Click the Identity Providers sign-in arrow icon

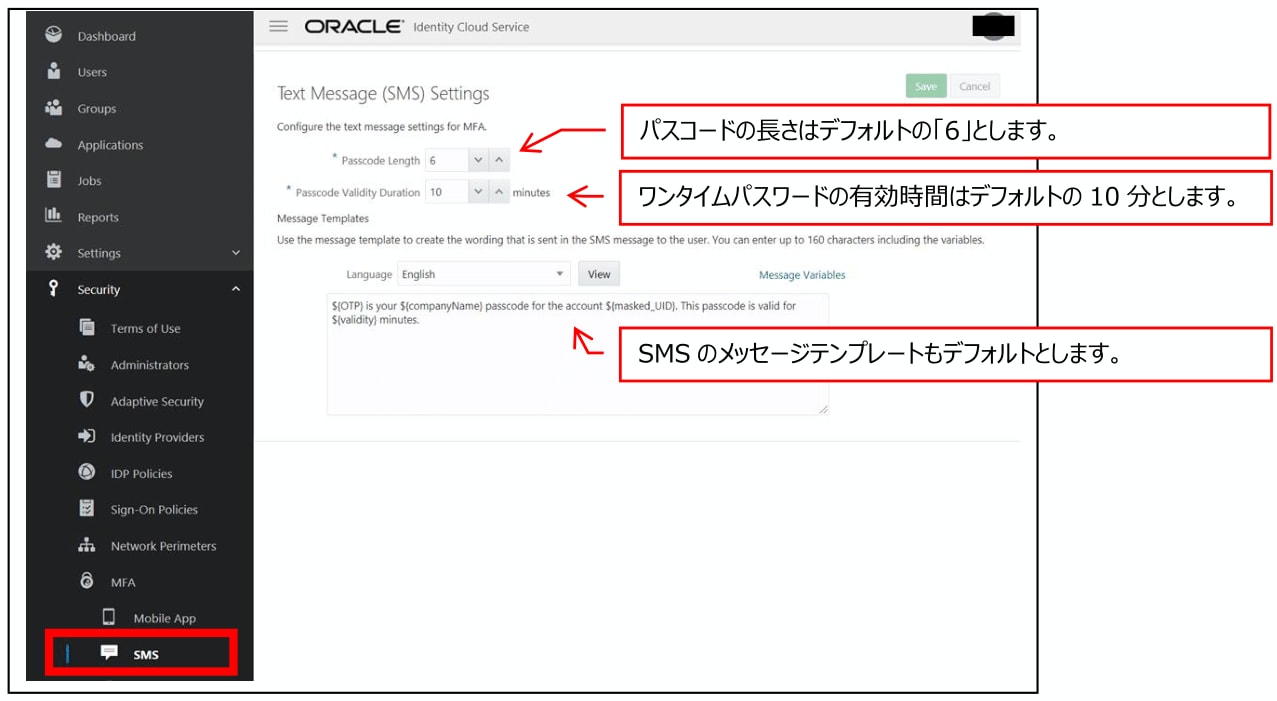pos(87,436)
